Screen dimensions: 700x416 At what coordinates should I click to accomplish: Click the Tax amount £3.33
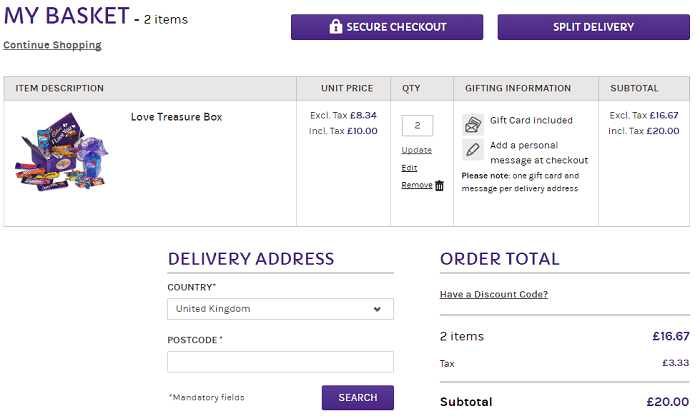tap(675, 362)
